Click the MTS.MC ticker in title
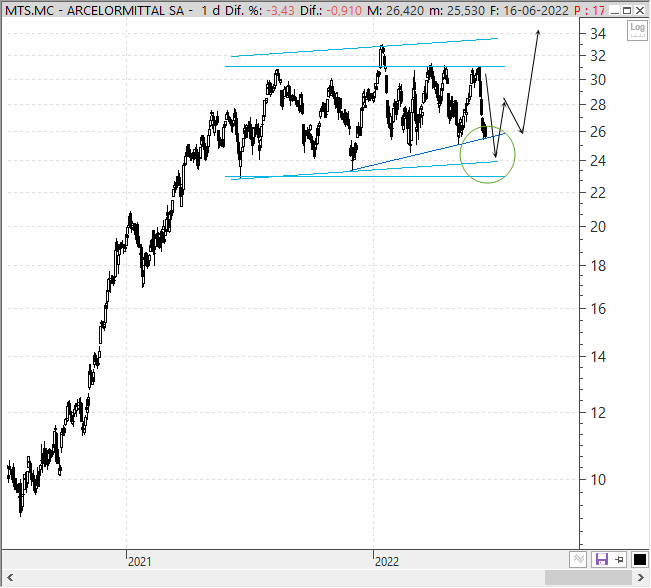The image size is (651, 588). click(29, 10)
